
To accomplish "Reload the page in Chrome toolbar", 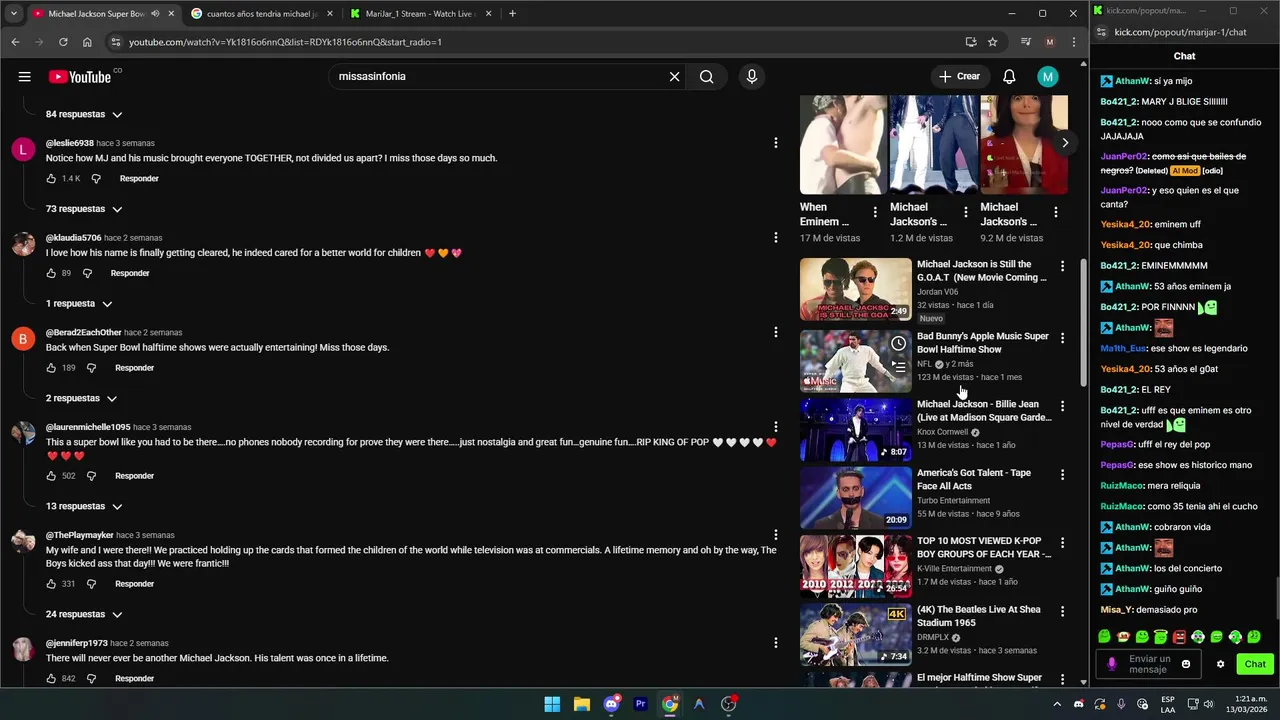I will 63,42.
